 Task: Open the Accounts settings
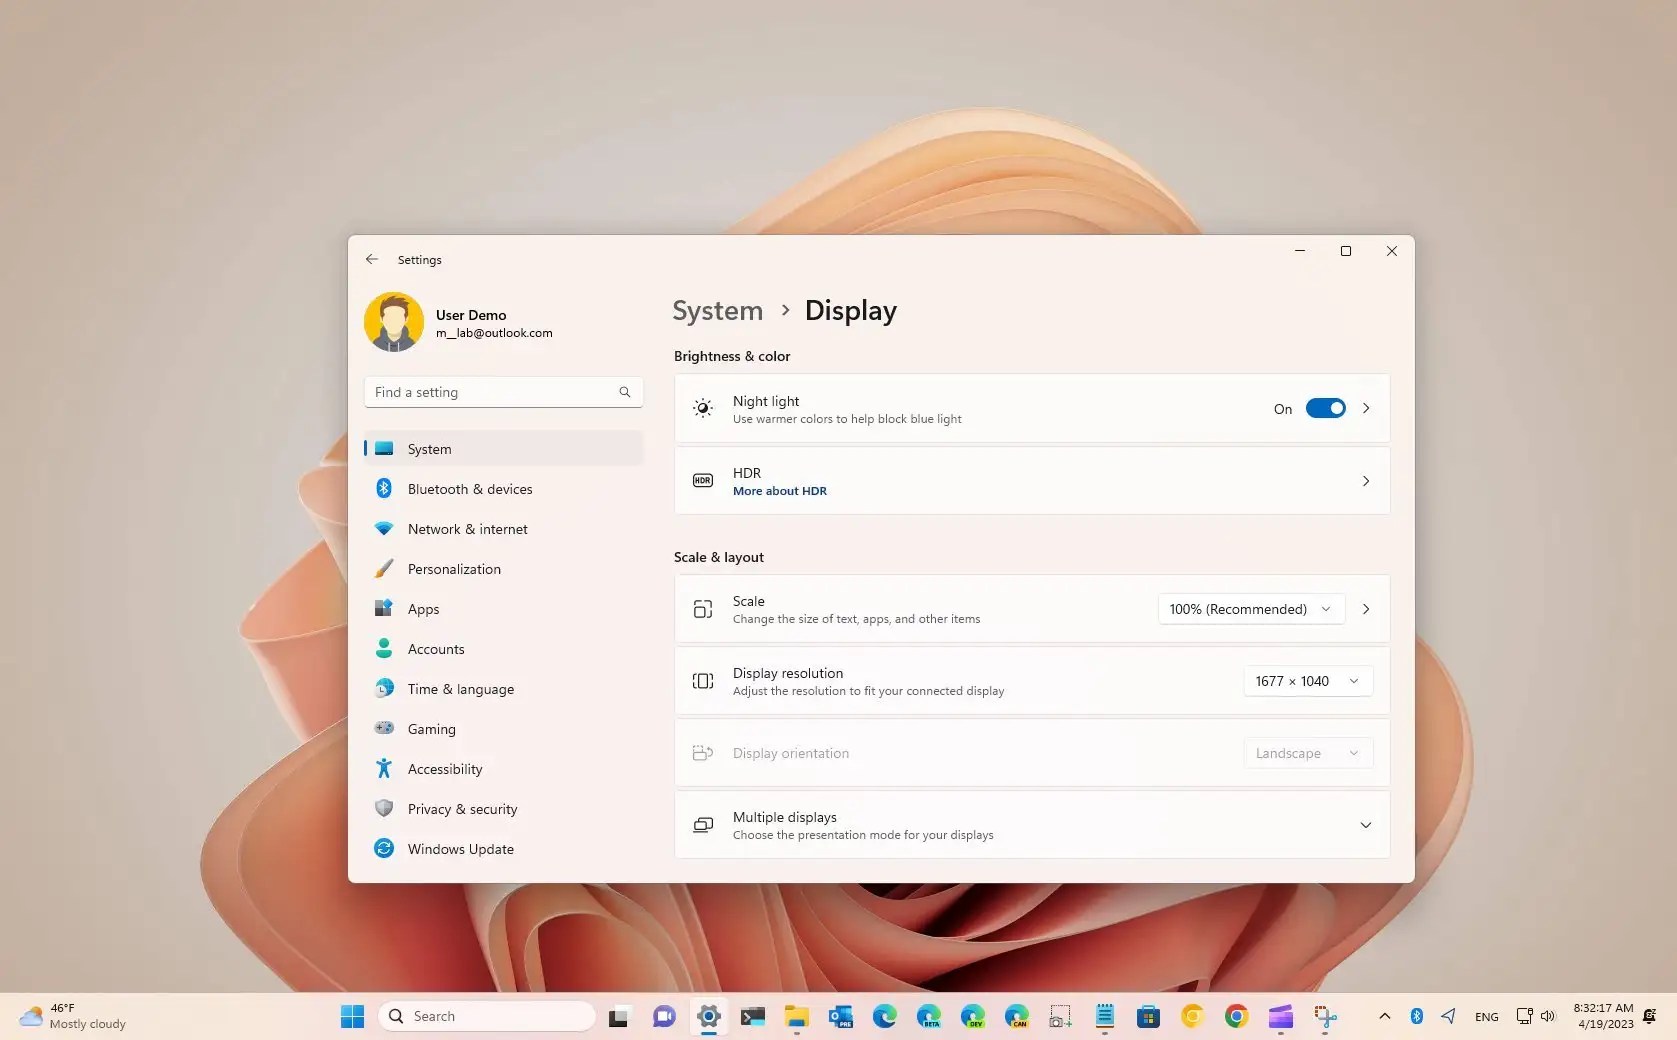[434, 648]
